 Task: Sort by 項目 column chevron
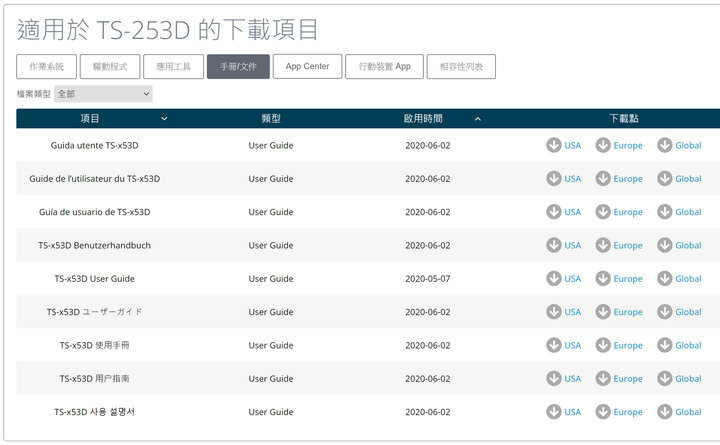[x=164, y=118]
